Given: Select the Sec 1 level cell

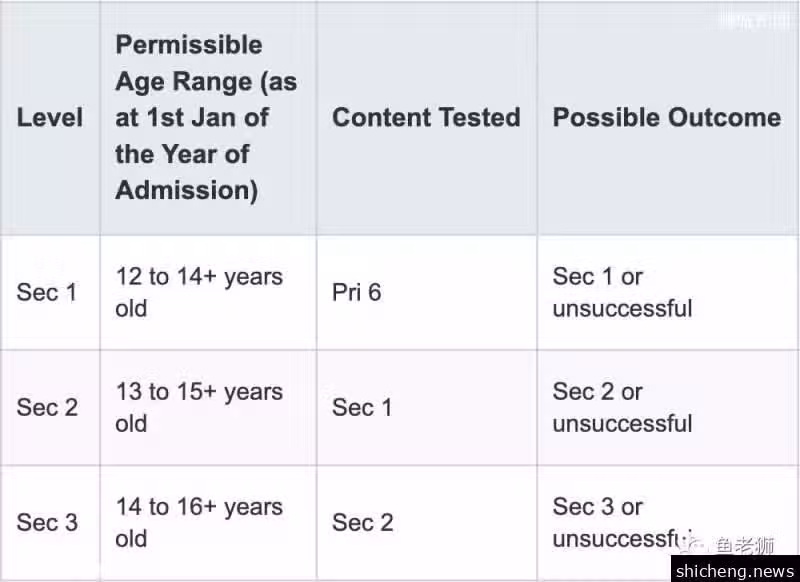Looking at the screenshot, I should coord(50,293).
